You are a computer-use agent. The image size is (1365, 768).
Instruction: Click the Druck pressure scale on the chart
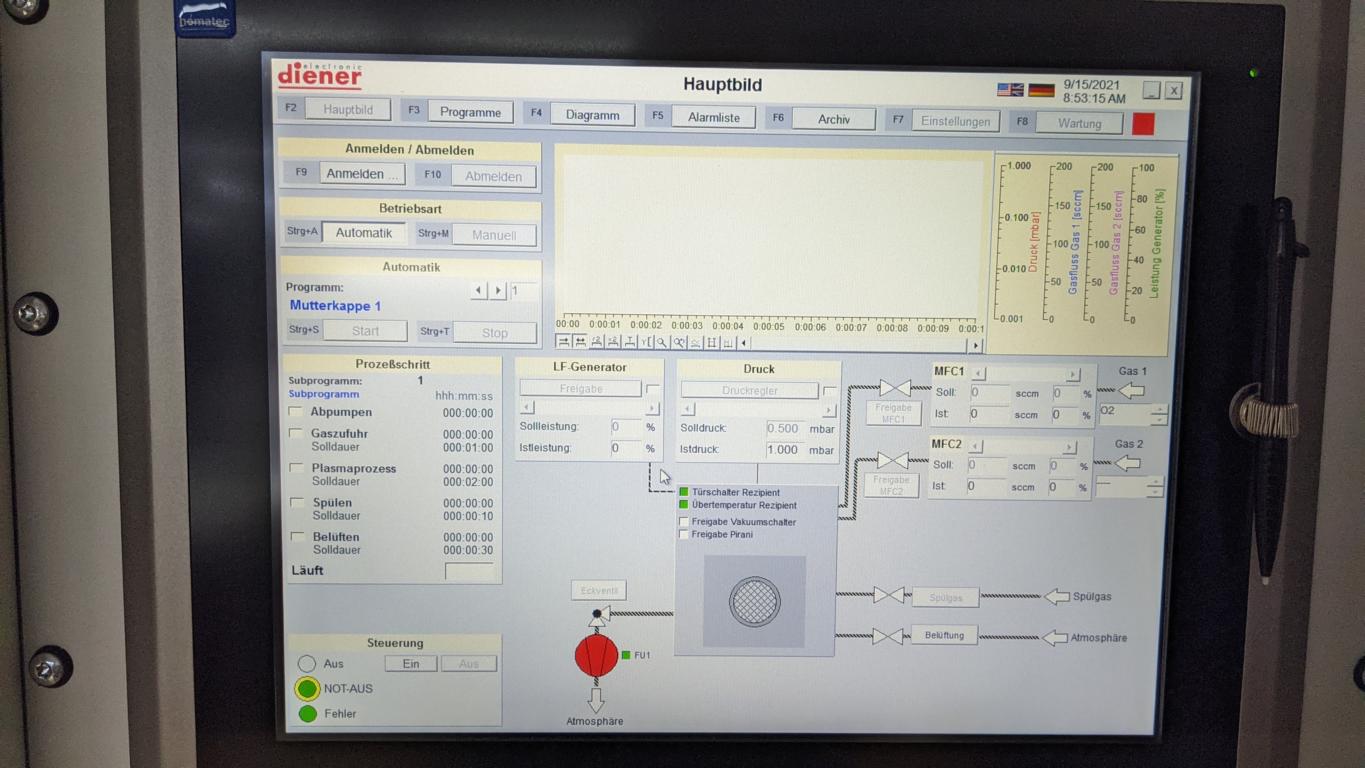point(1020,243)
